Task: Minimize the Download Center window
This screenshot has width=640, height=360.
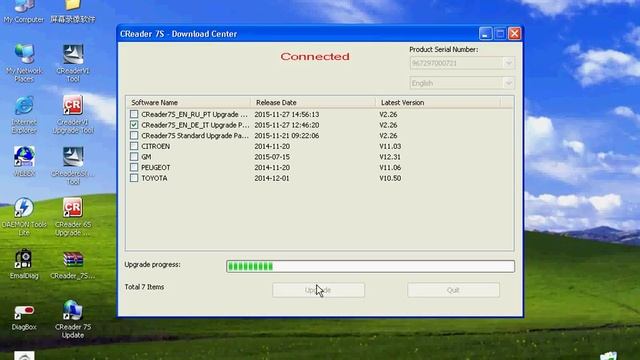Action: [485, 33]
